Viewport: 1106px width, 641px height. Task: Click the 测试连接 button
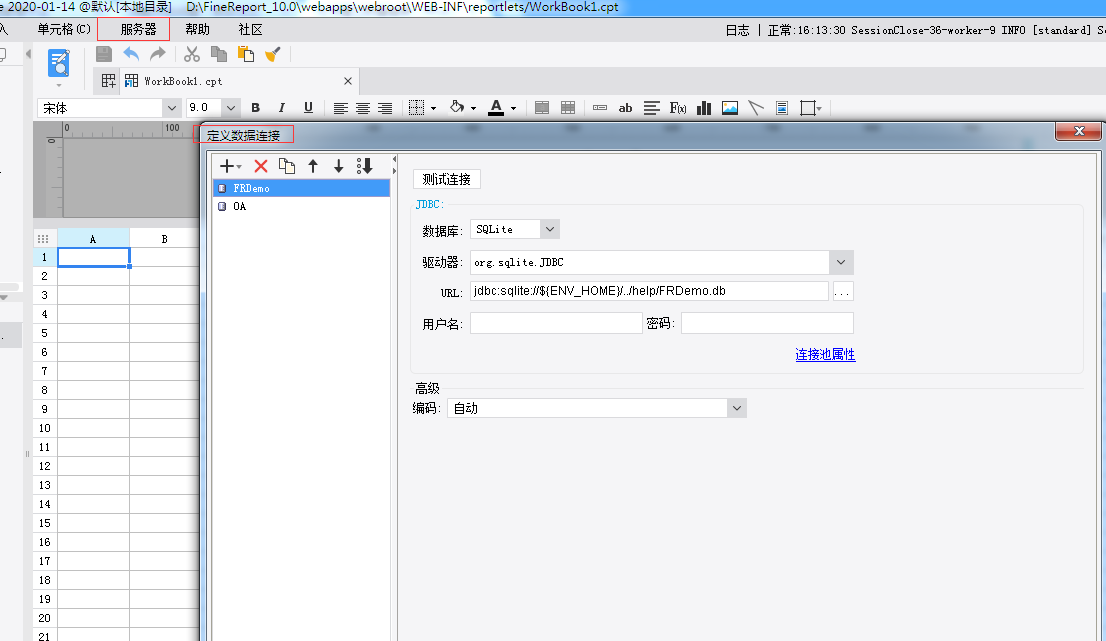tap(446, 179)
